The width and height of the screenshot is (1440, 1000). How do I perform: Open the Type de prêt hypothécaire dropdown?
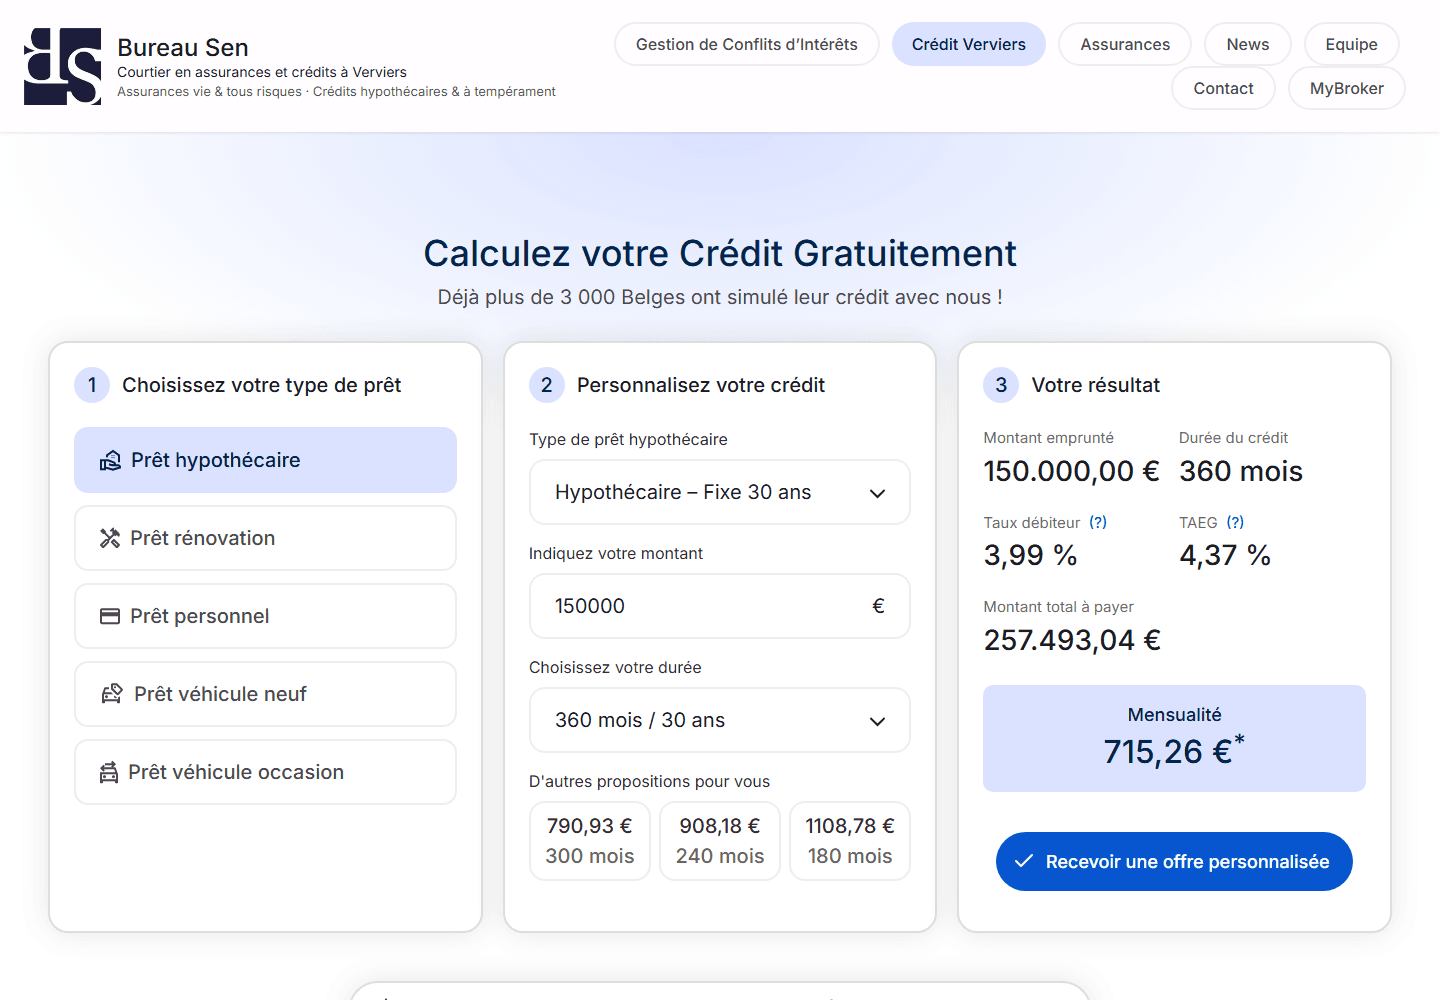pyautogui.click(x=719, y=492)
